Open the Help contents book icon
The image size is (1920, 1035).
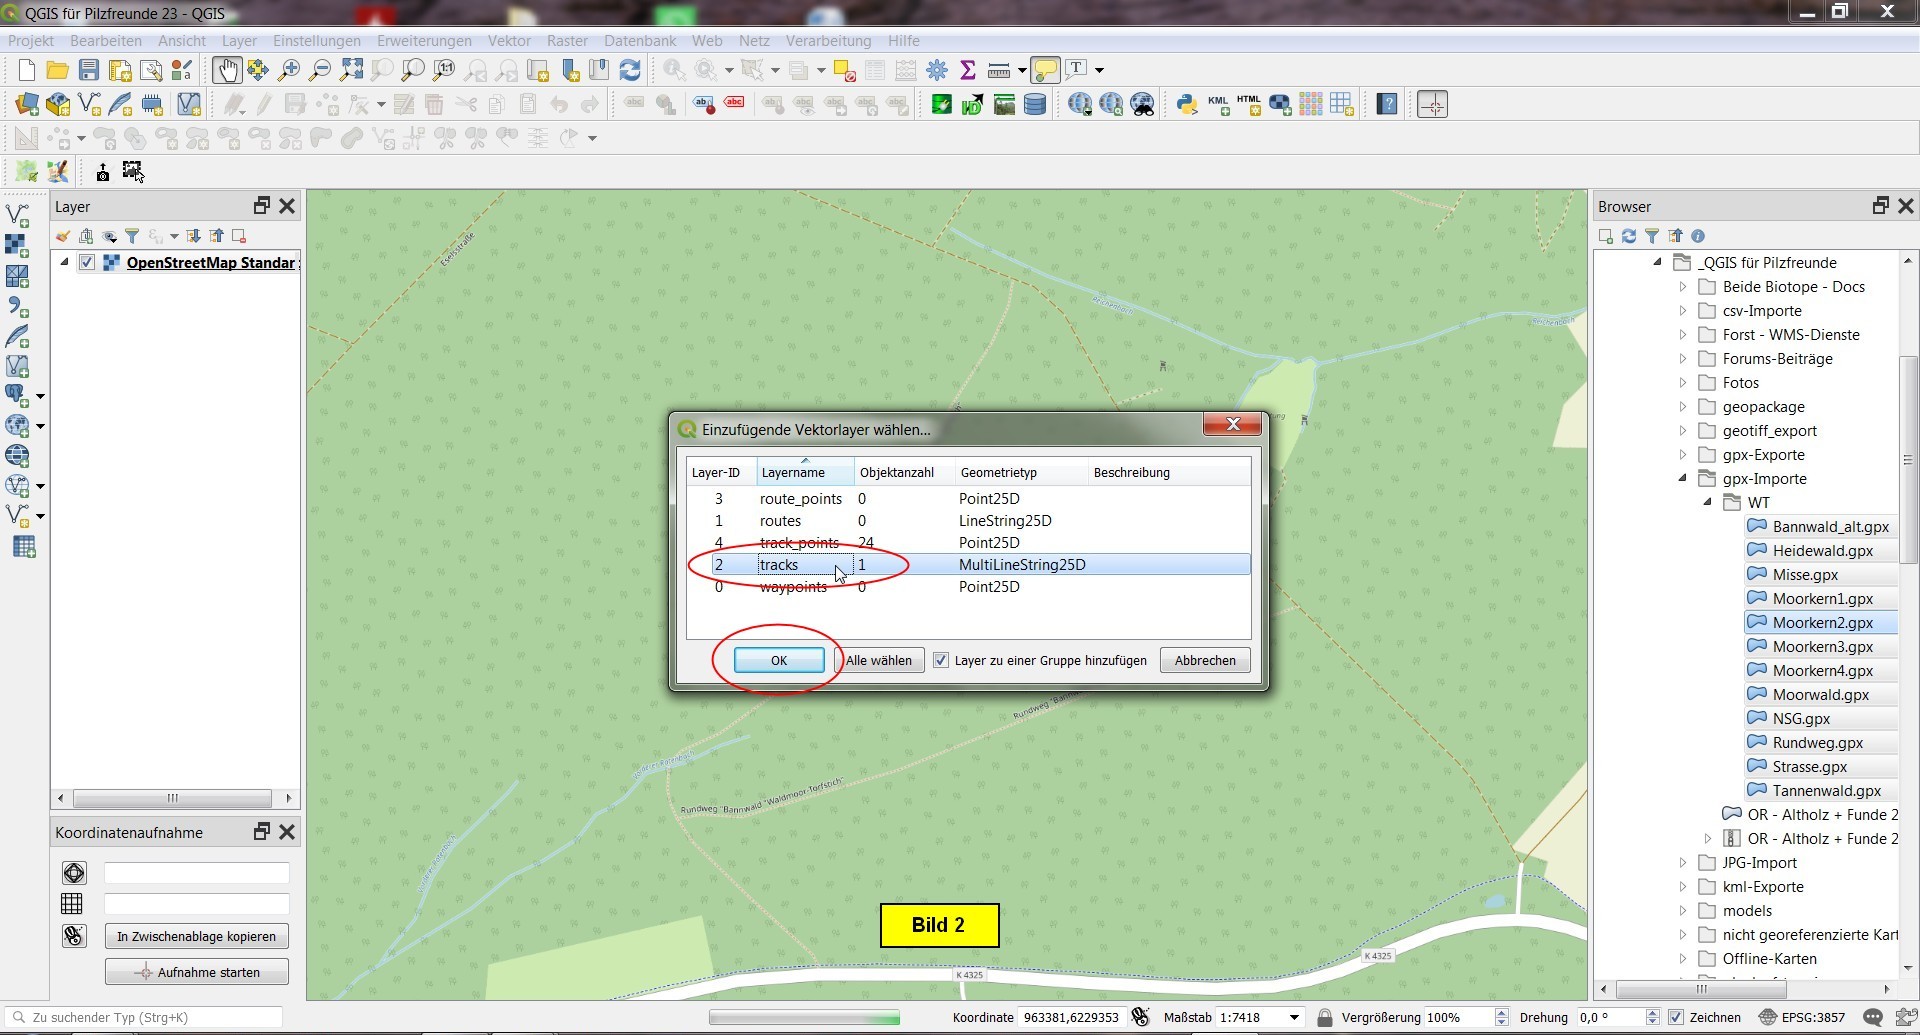pos(1387,105)
